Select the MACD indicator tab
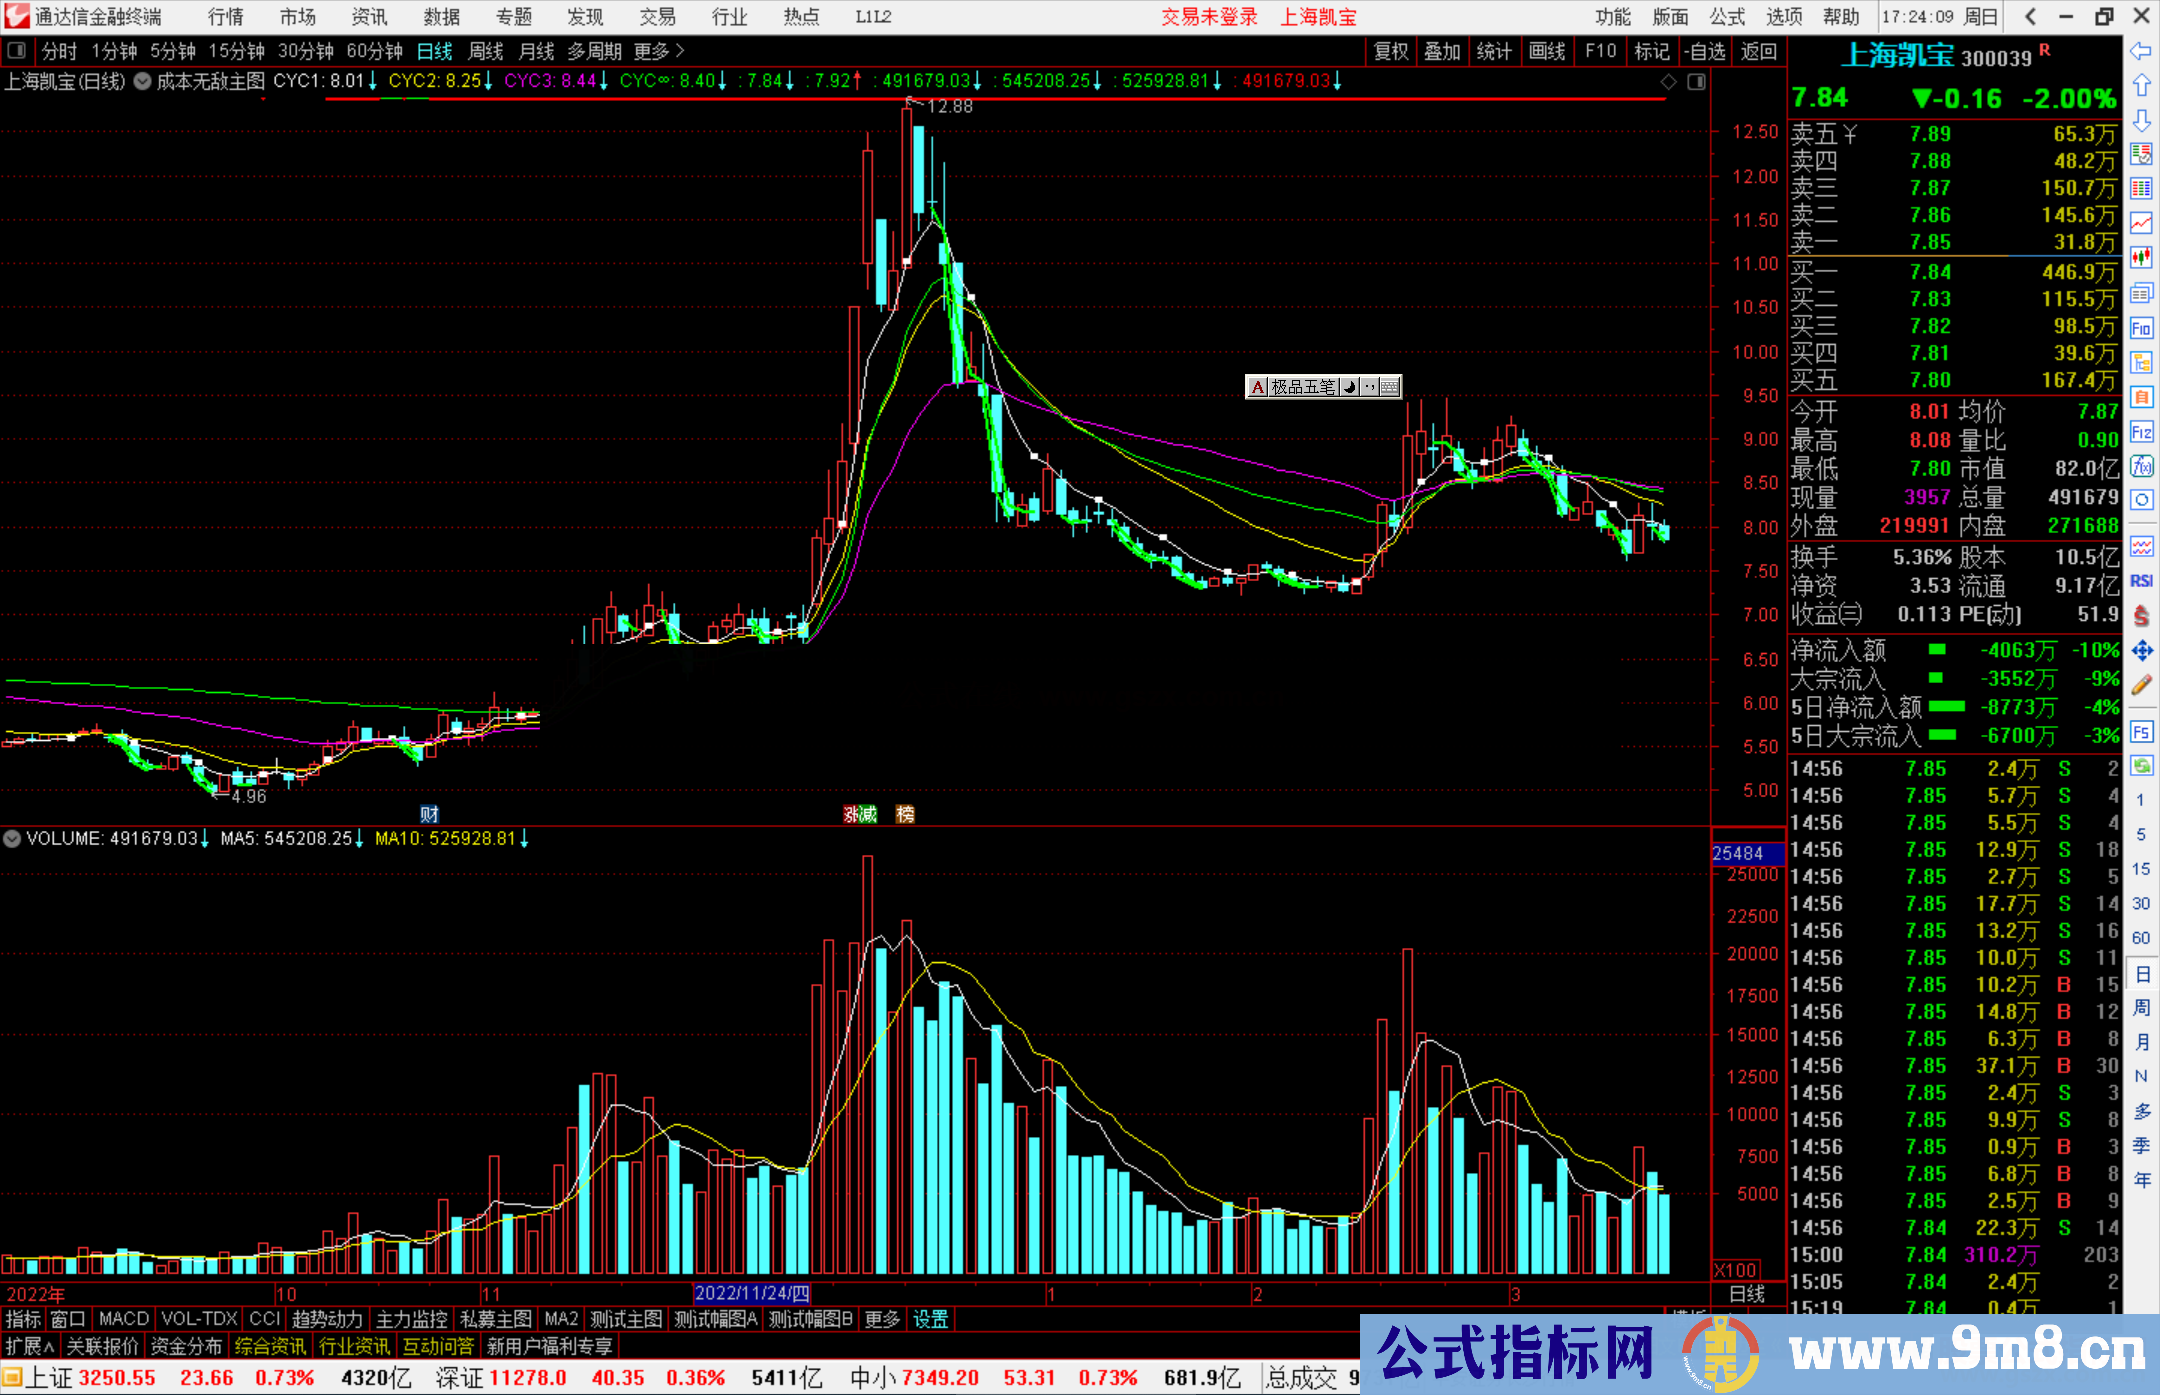The width and height of the screenshot is (2160, 1395). tap(124, 1320)
